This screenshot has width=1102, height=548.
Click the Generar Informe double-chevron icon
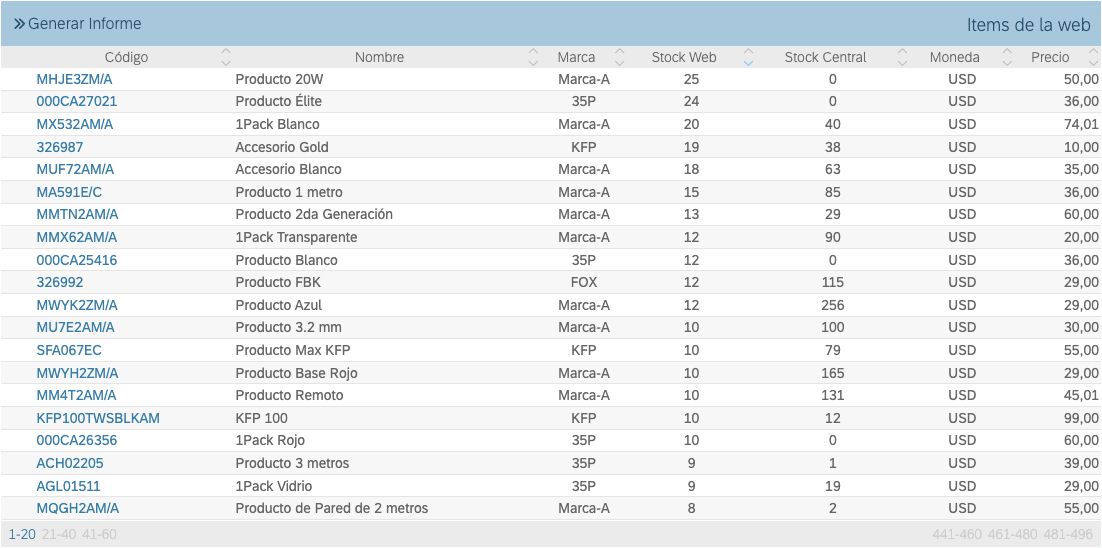[19, 23]
